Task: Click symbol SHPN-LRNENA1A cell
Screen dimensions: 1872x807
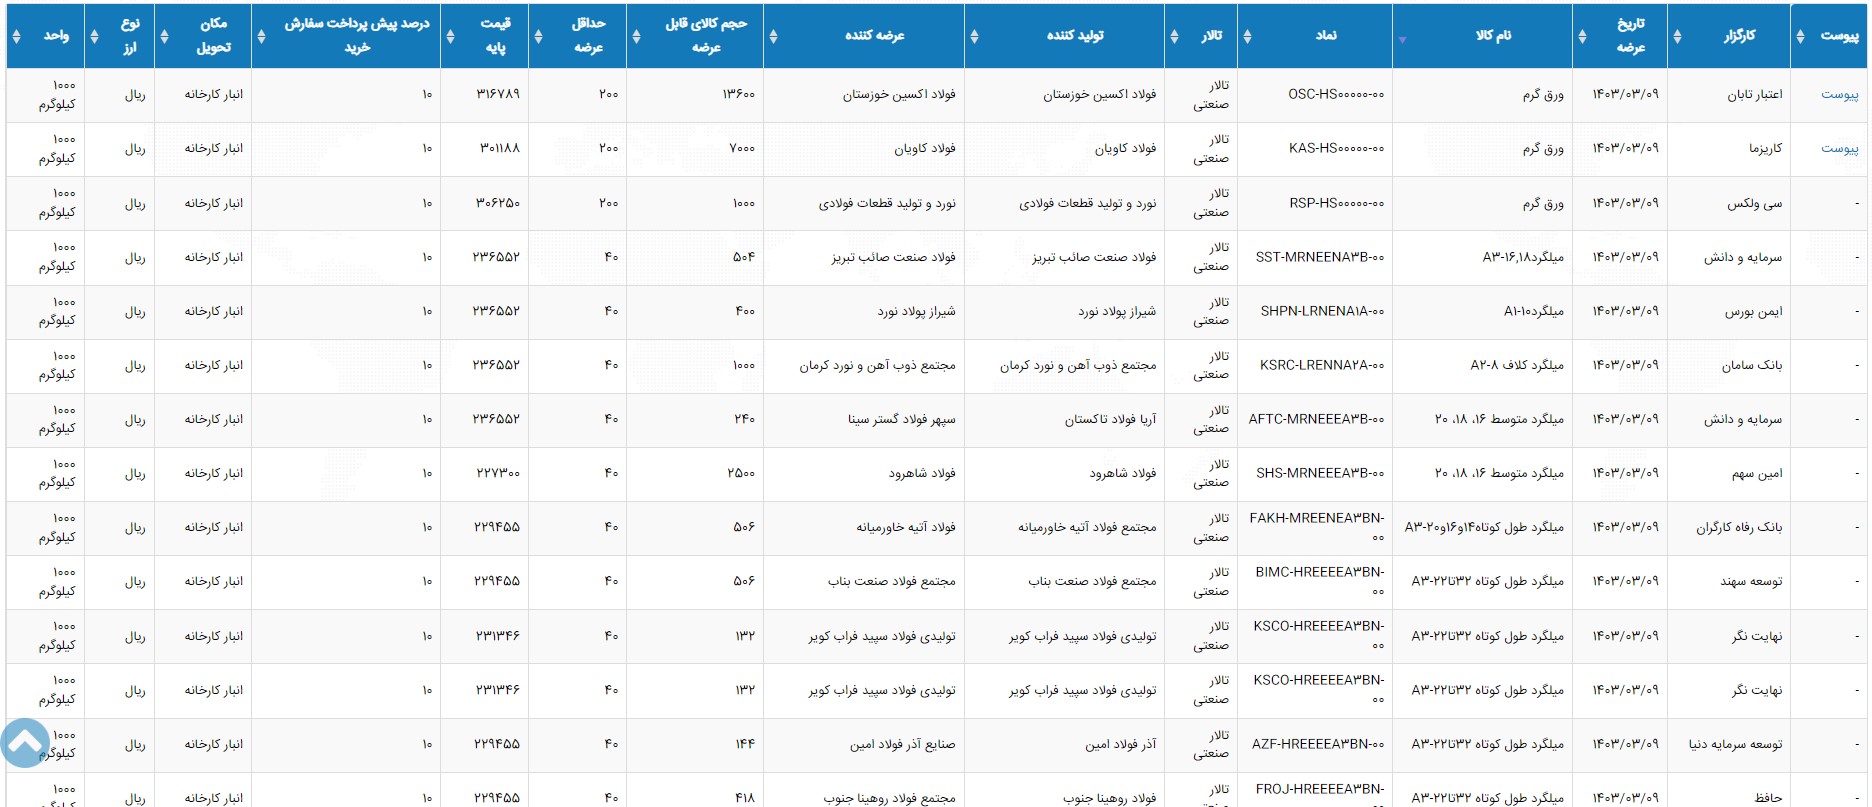Action: click(1322, 311)
